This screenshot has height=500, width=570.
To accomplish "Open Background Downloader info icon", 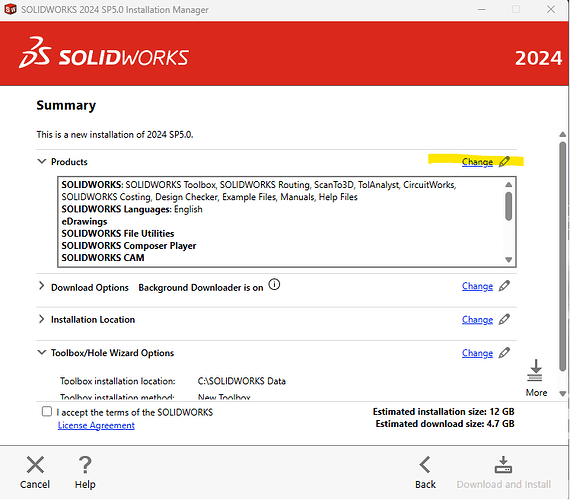I will [274, 284].
